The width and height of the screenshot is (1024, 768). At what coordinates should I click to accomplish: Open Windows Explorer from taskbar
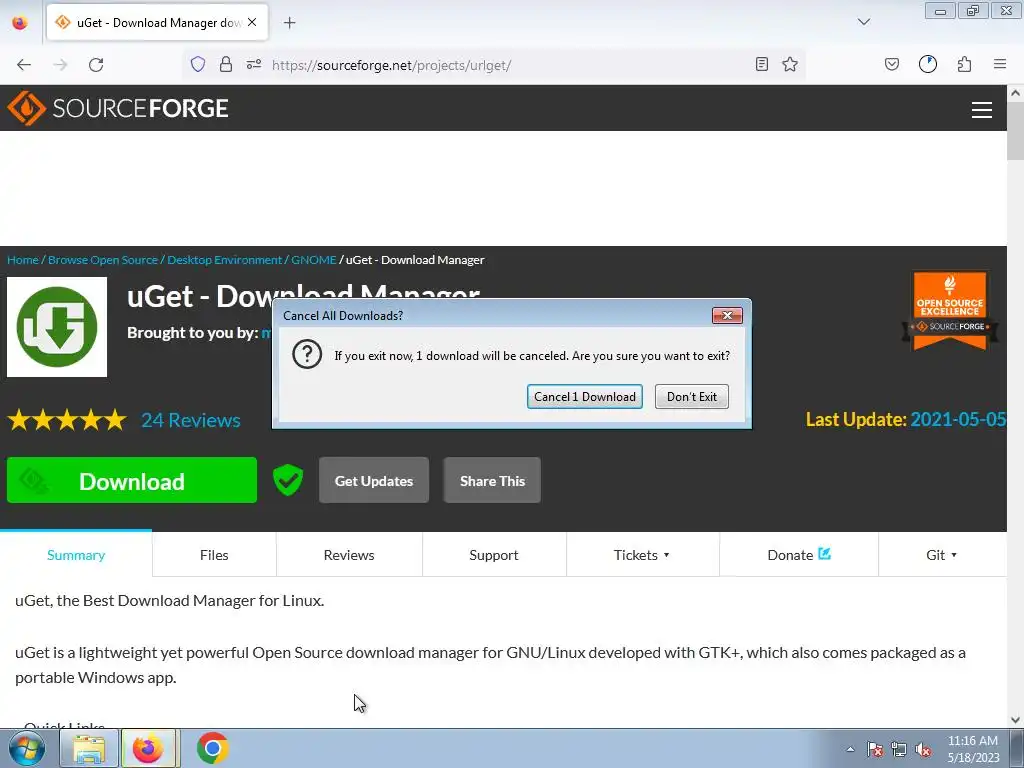(89, 748)
